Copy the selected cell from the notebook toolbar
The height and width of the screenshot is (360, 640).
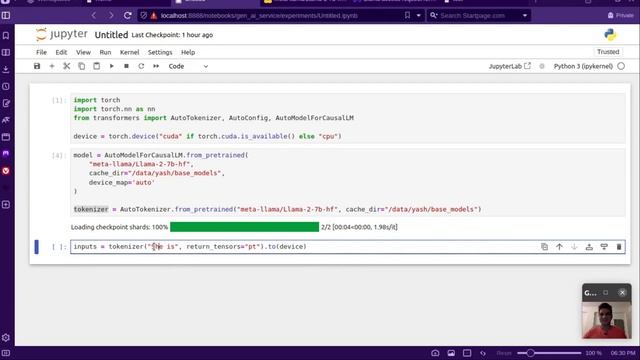[x=82, y=66]
